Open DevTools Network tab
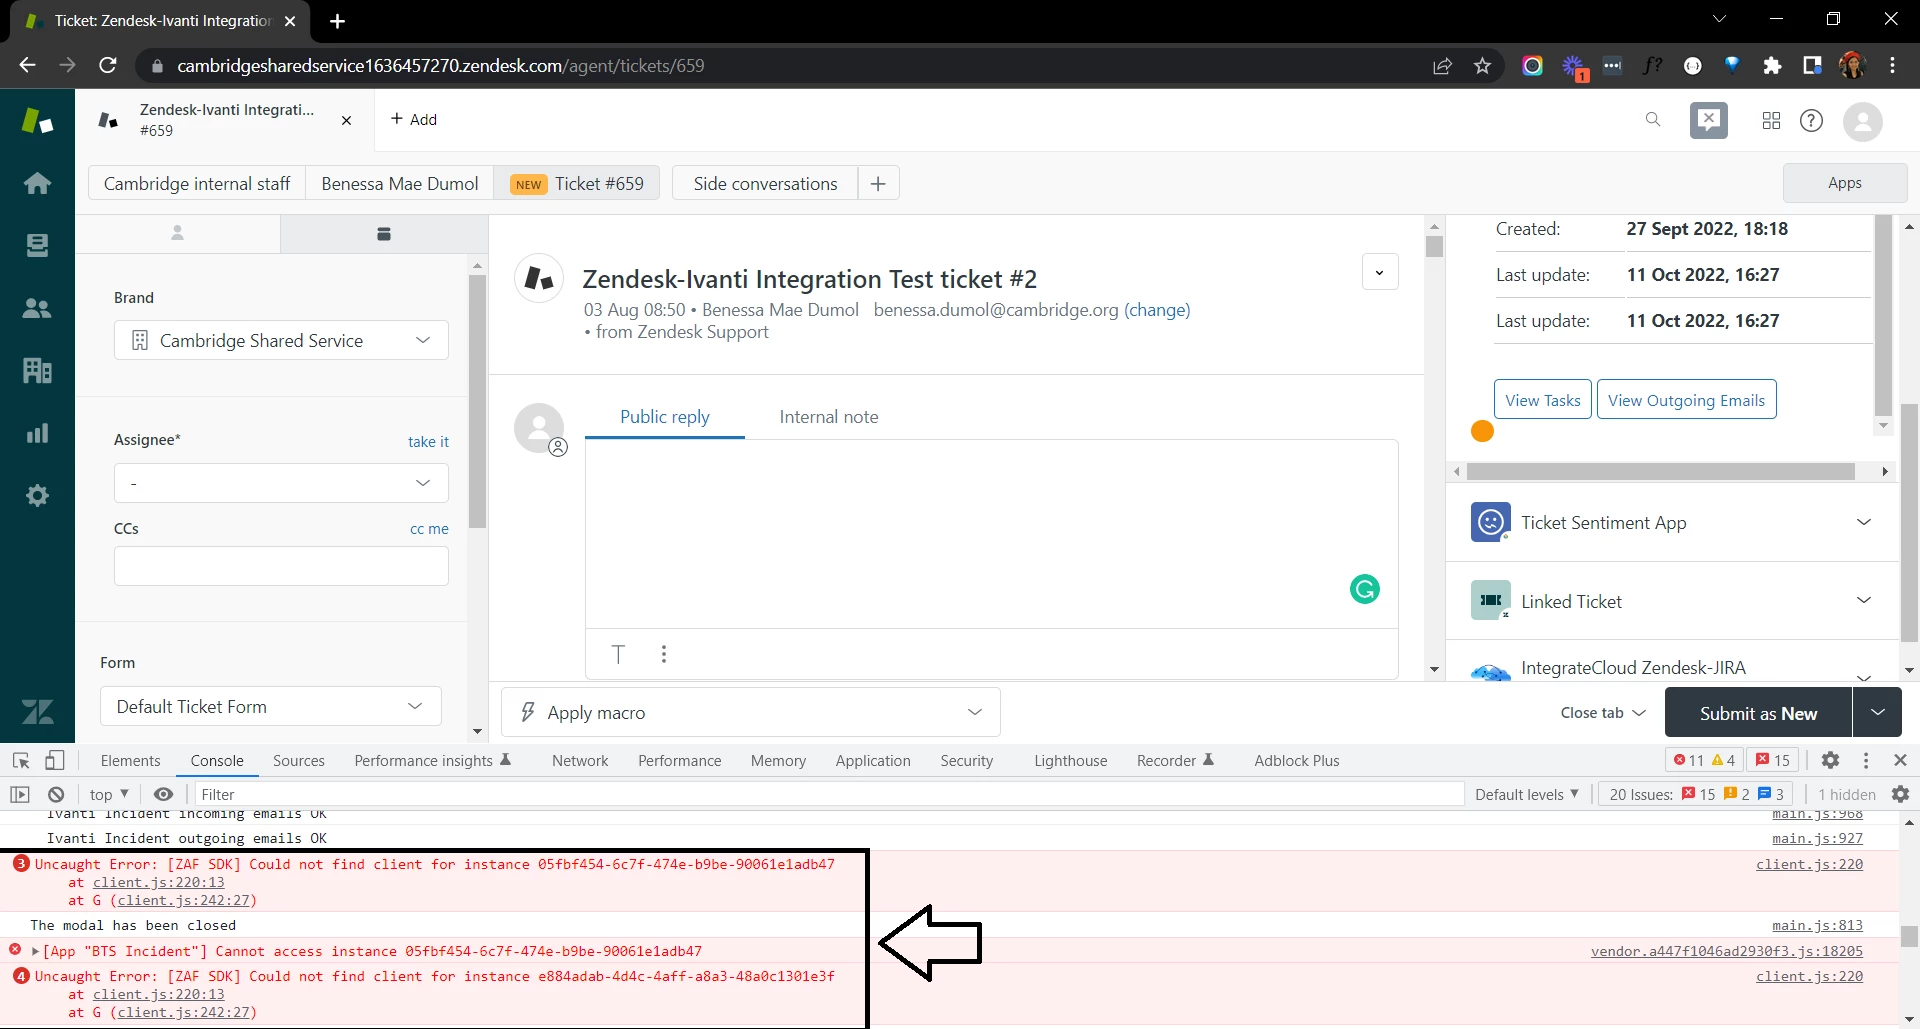 pyautogui.click(x=580, y=760)
